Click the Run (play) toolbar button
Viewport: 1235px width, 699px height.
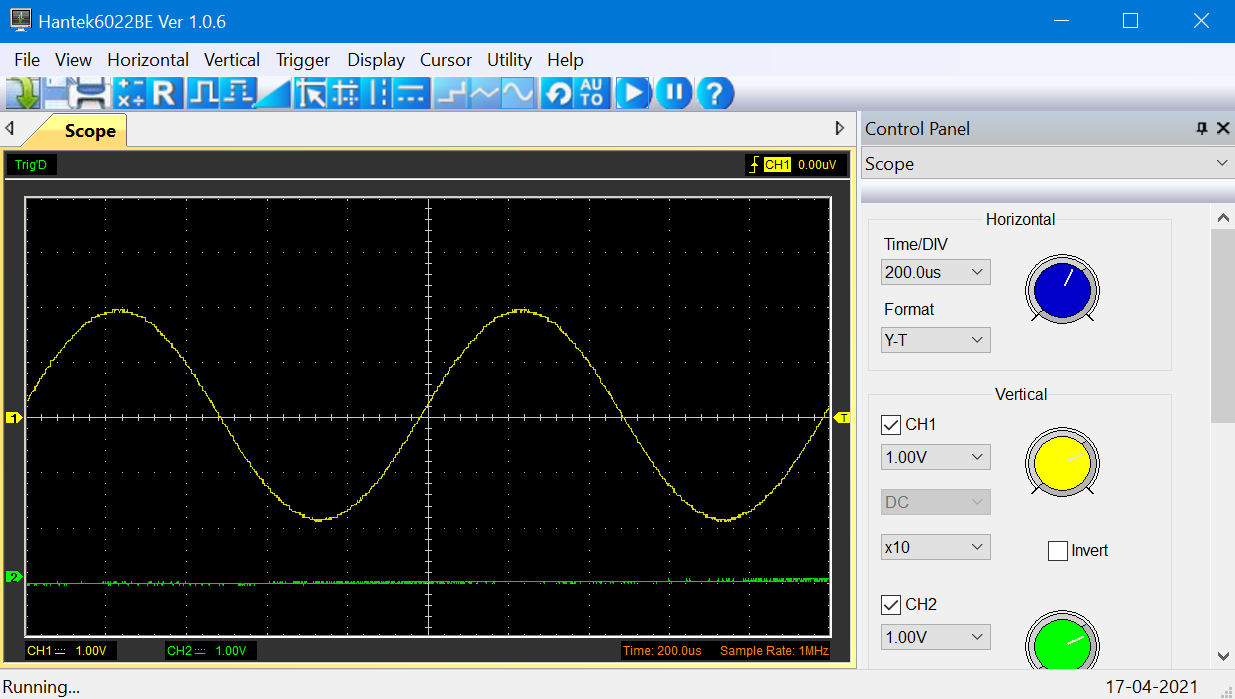[632, 94]
